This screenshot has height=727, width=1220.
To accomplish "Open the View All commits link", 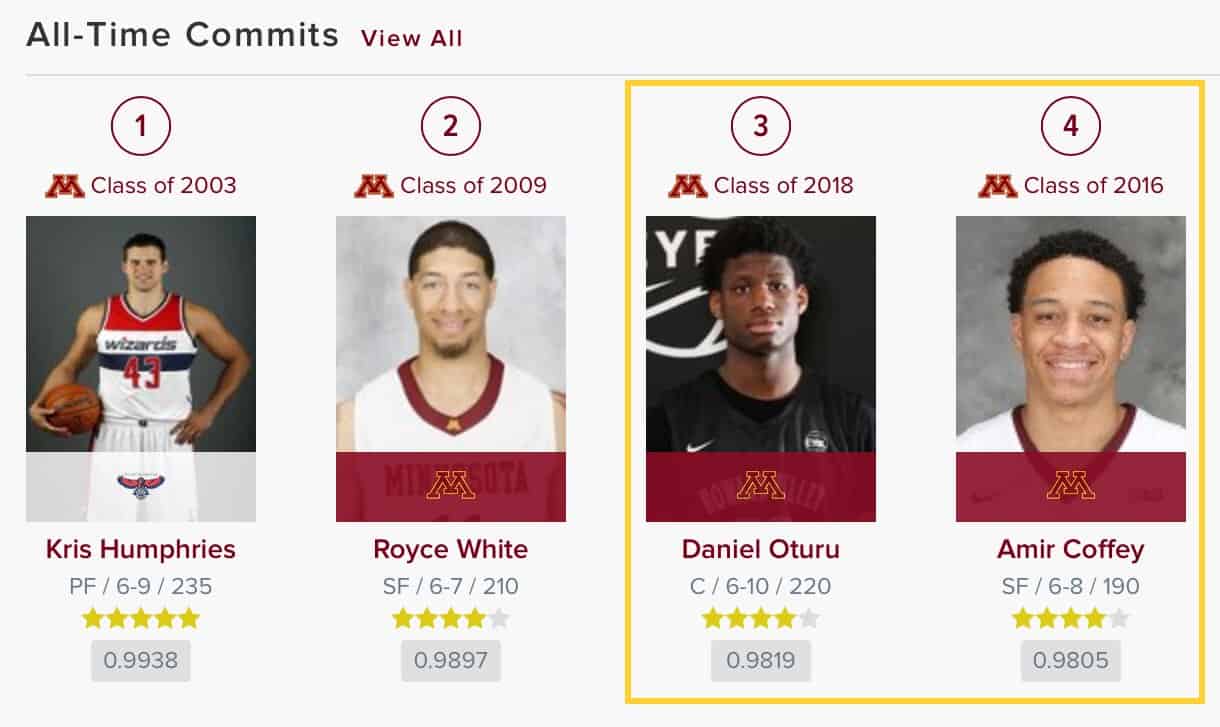I will tap(411, 38).
